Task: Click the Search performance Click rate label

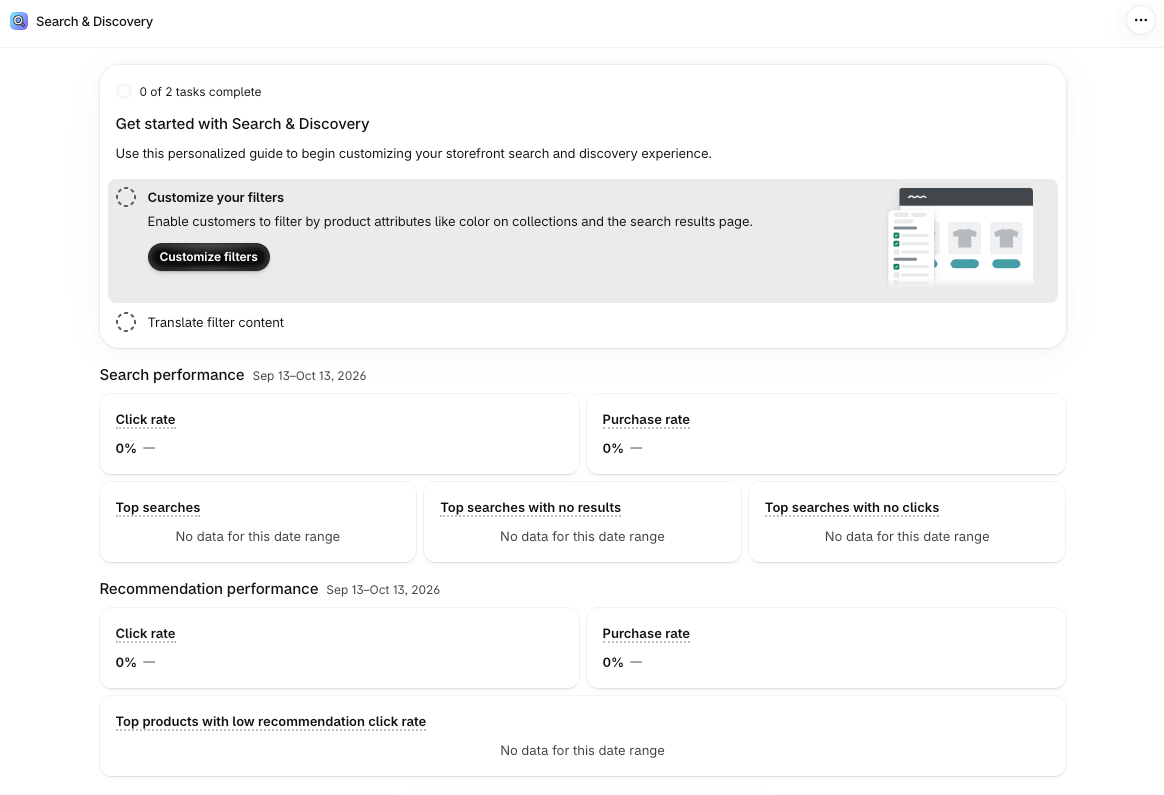Action: (146, 419)
